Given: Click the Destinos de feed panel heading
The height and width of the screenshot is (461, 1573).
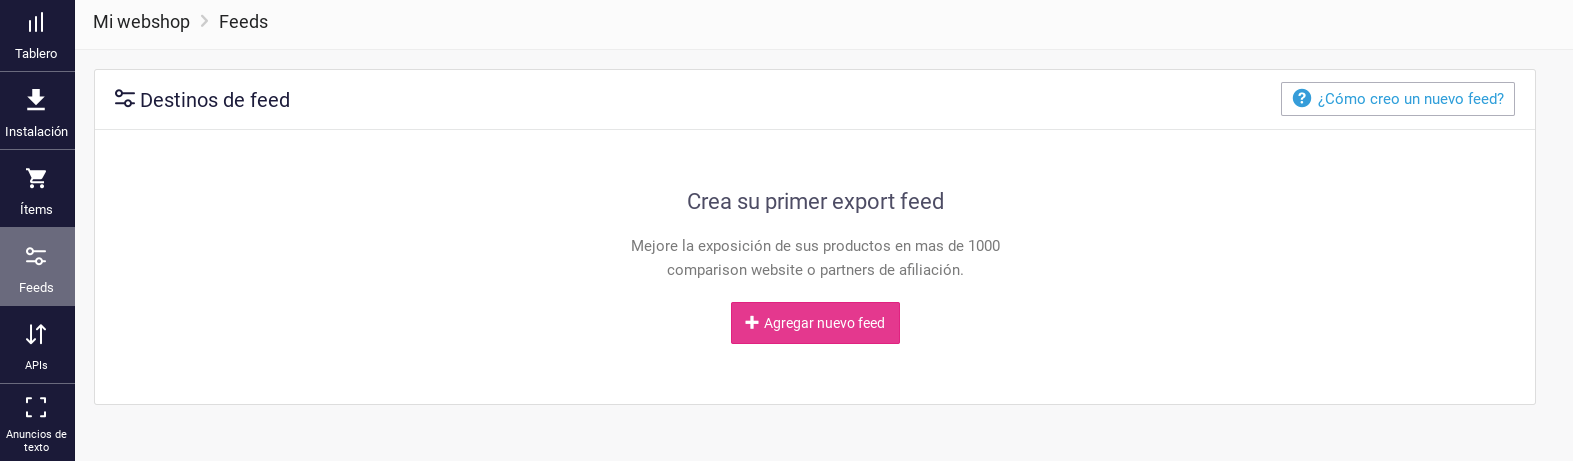Looking at the screenshot, I should [215, 100].
